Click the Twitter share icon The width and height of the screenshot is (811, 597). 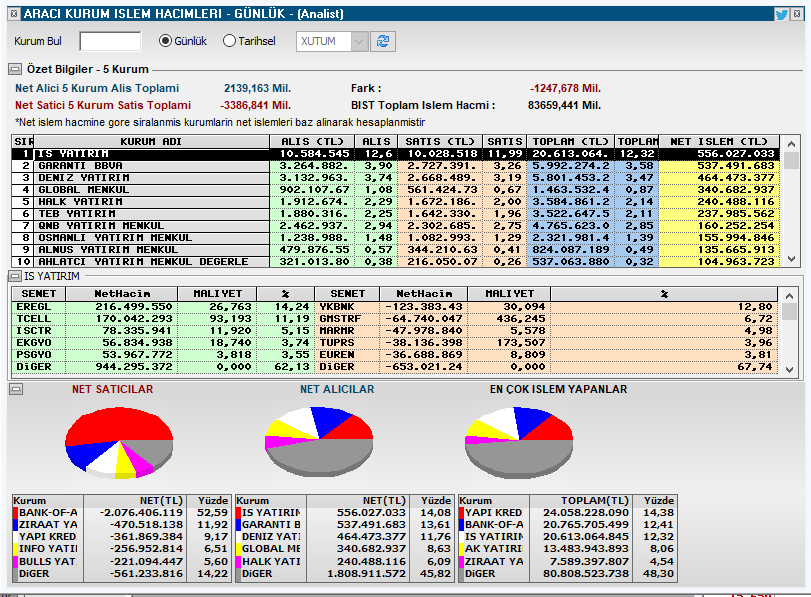[x=781, y=14]
